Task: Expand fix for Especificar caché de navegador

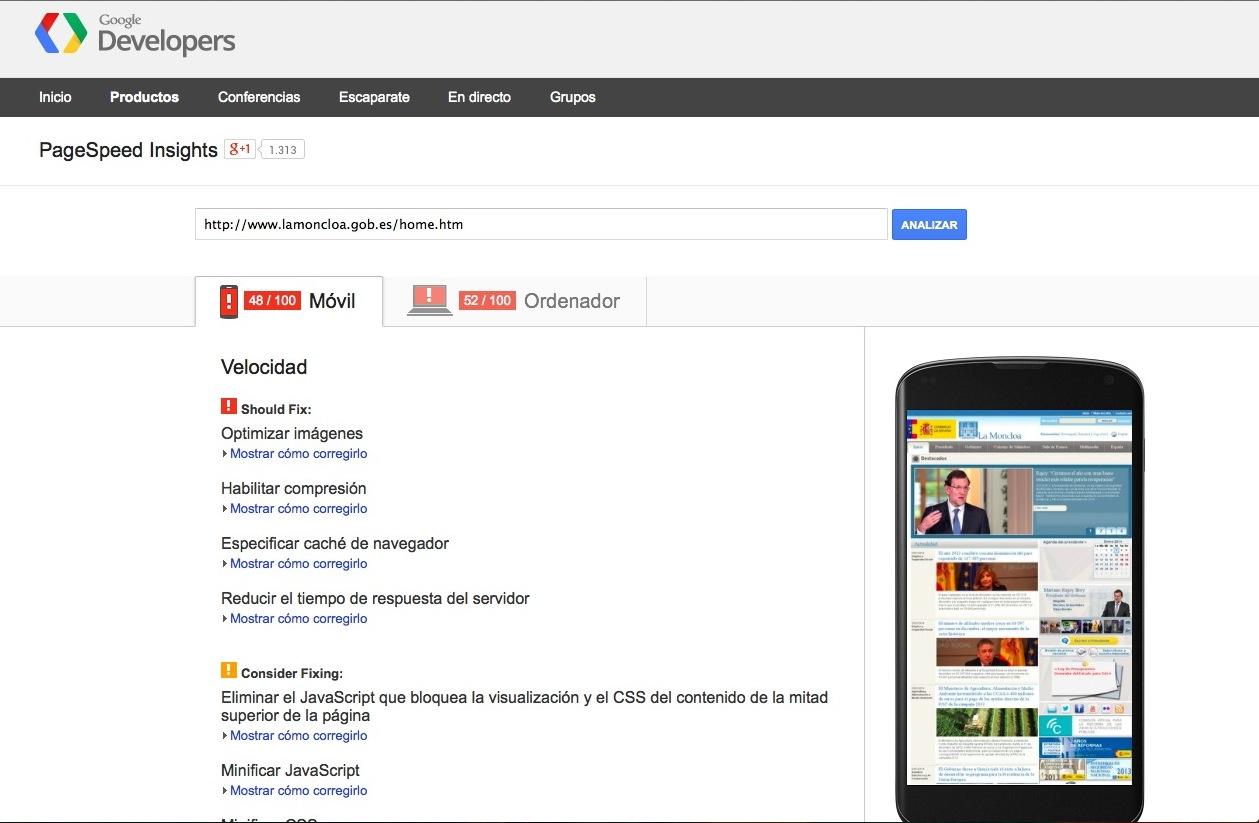Action: [298, 564]
